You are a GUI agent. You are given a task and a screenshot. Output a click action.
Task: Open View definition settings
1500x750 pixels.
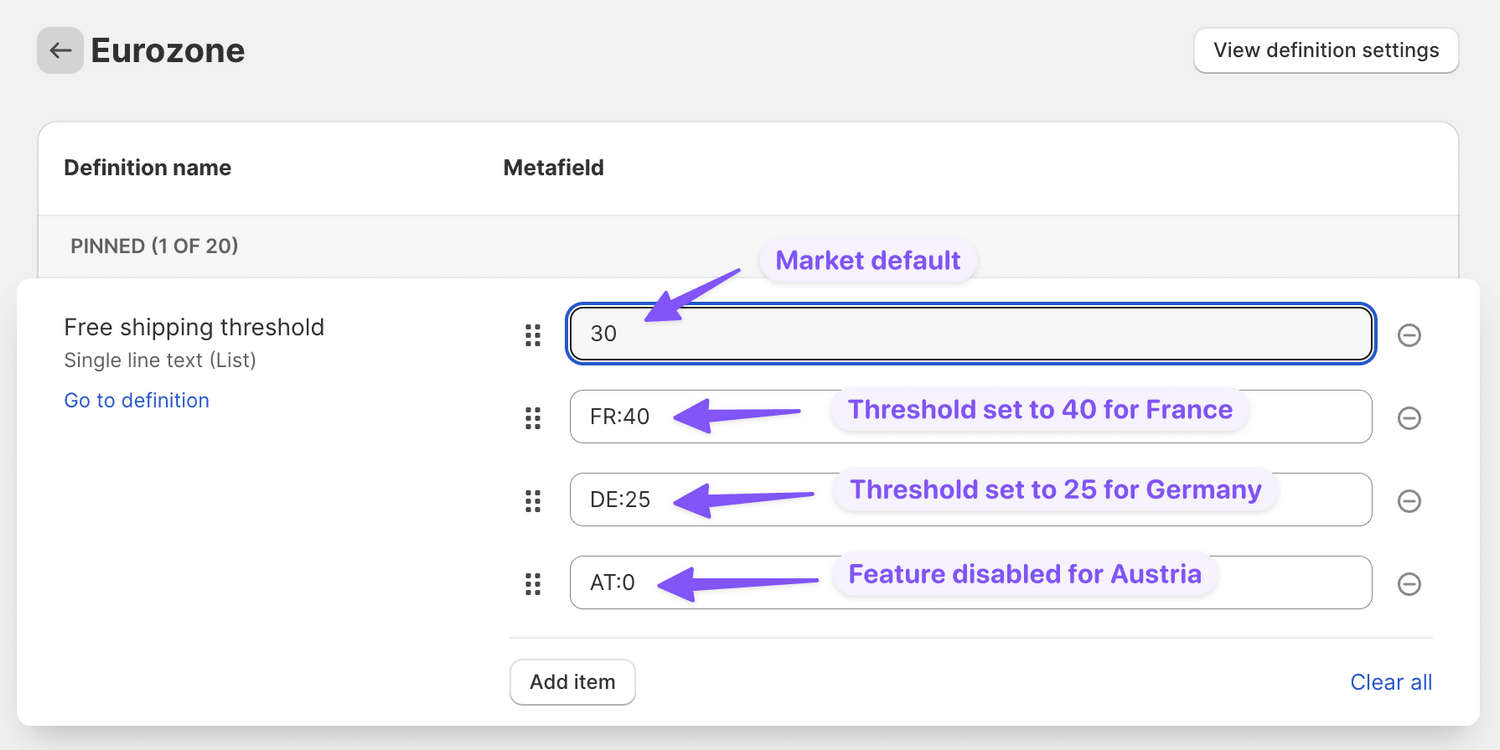[x=1325, y=50]
